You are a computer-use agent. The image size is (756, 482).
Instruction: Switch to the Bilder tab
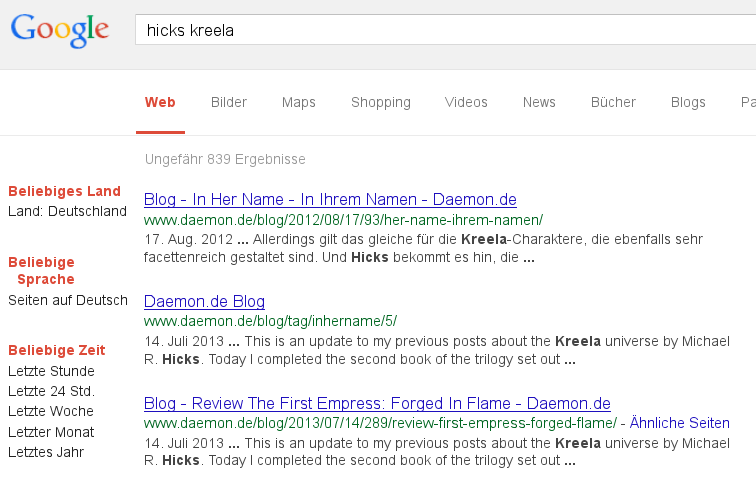pyautogui.click(x=229, y=102)
